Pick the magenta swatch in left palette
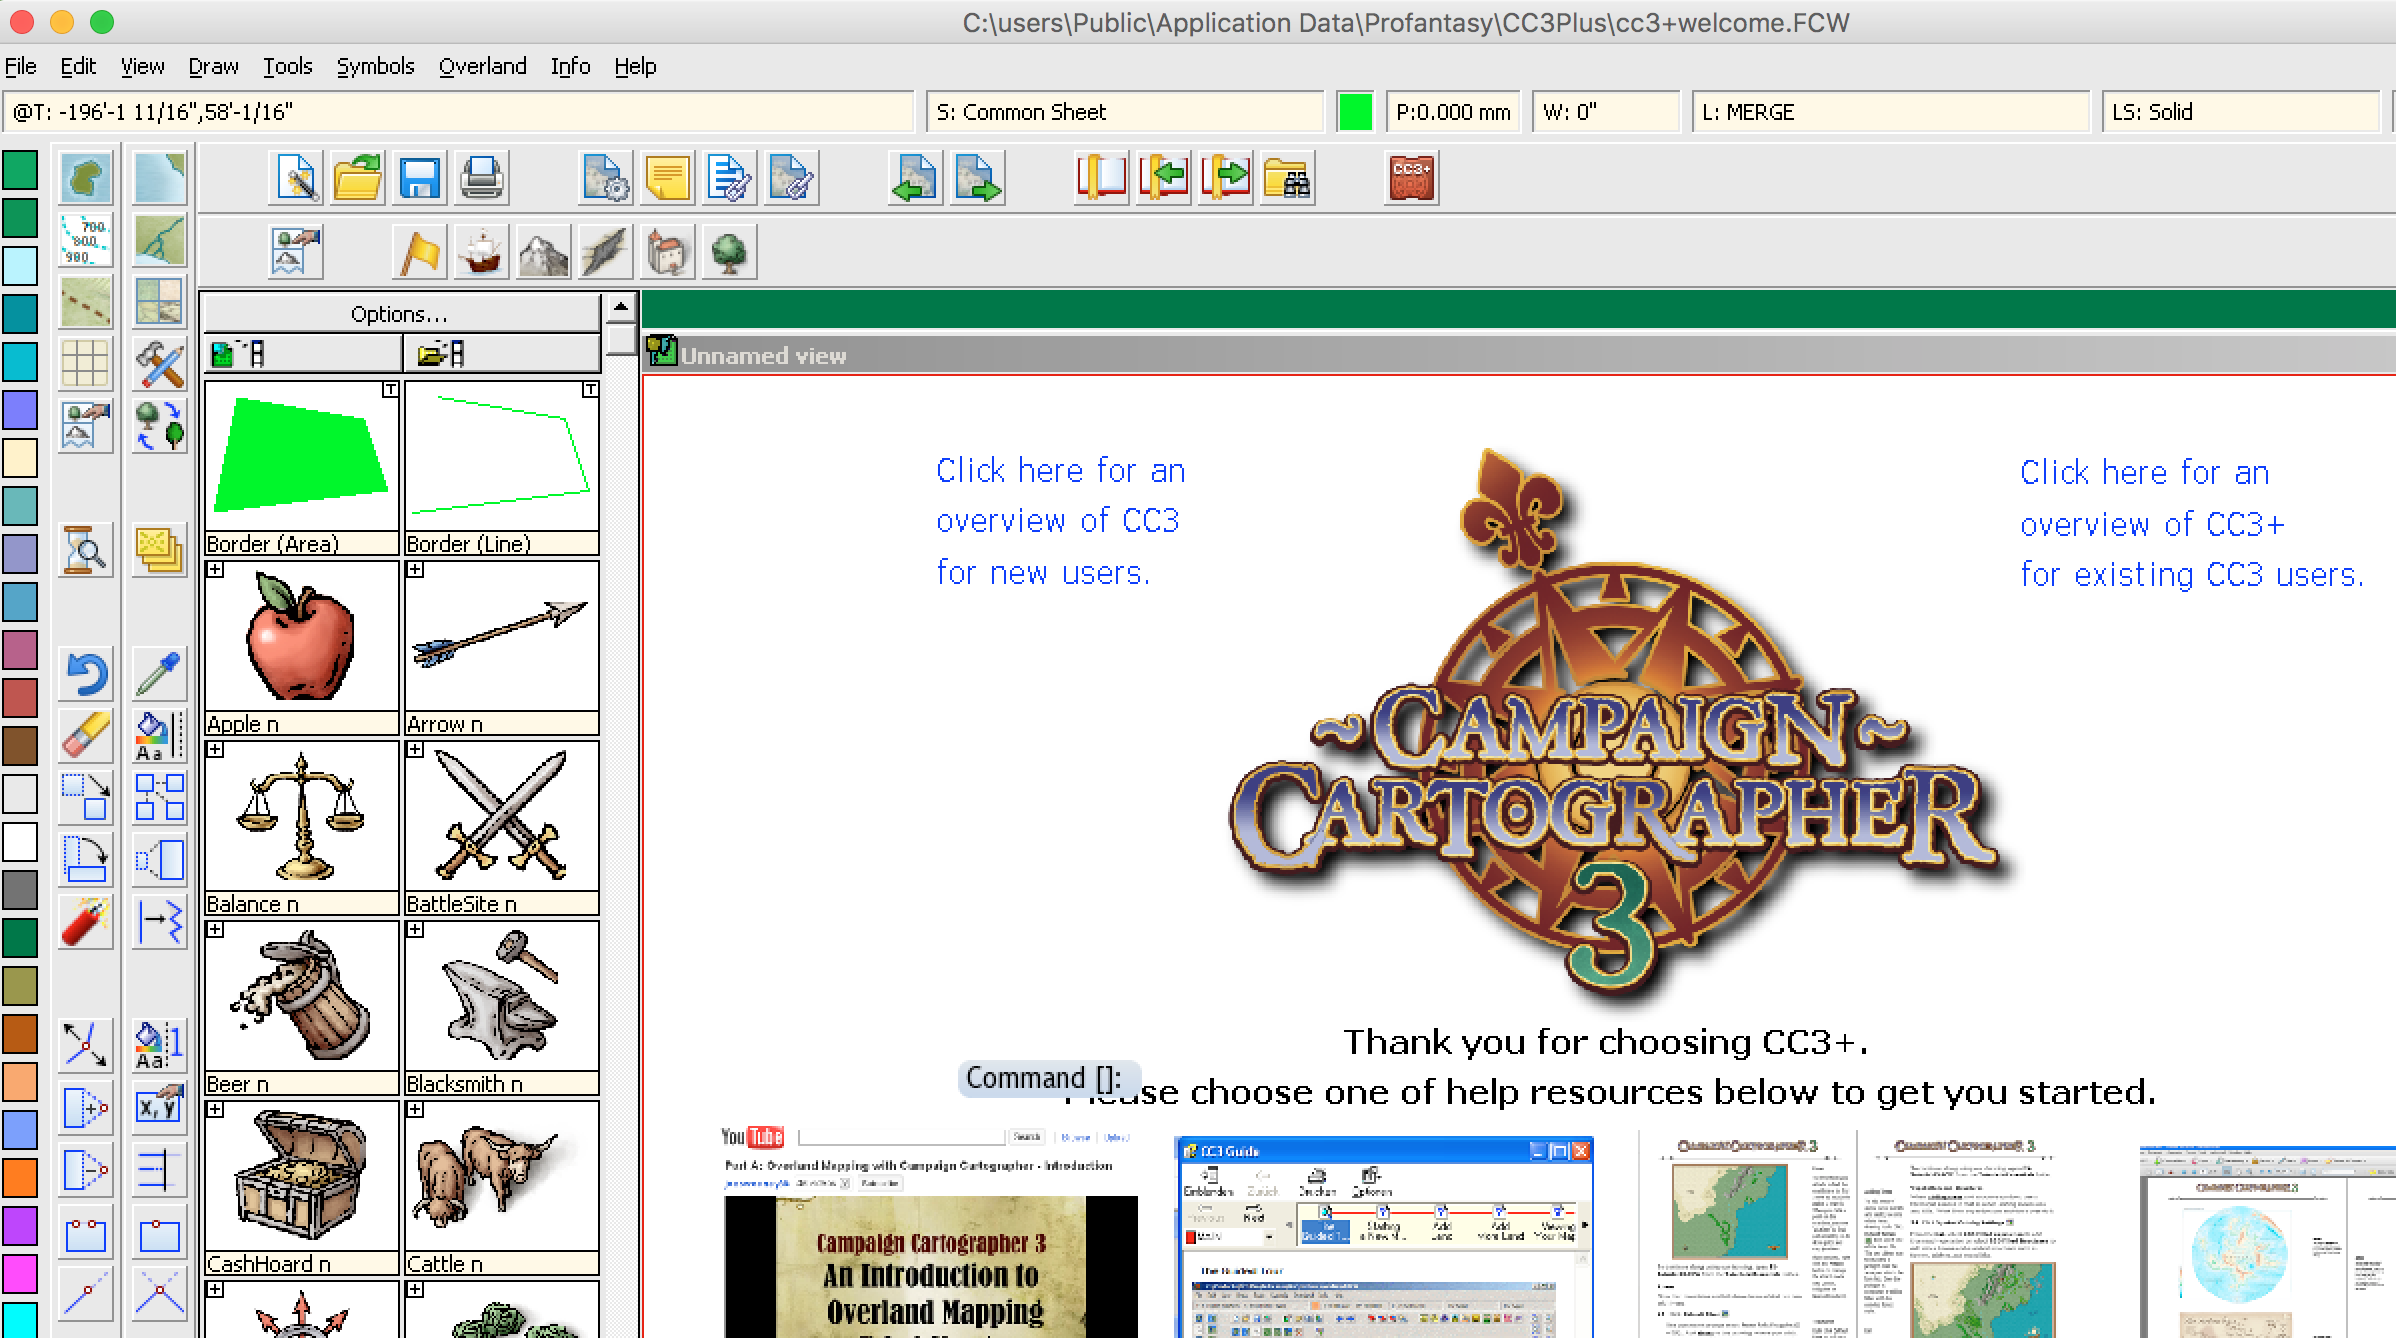The image size is (2396, 1338). (x=20, y=1274)
